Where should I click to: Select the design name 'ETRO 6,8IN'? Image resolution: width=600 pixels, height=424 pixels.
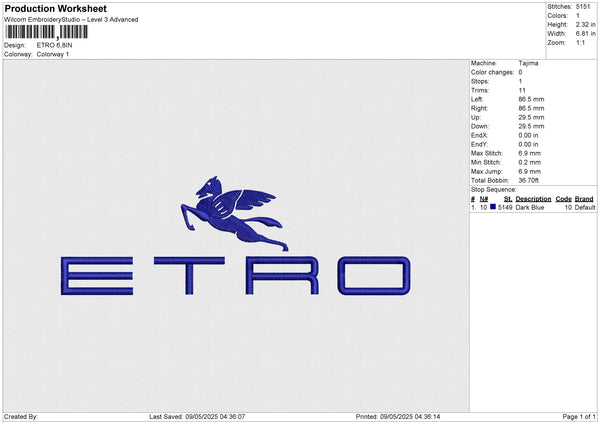click(x=54, y=45)
